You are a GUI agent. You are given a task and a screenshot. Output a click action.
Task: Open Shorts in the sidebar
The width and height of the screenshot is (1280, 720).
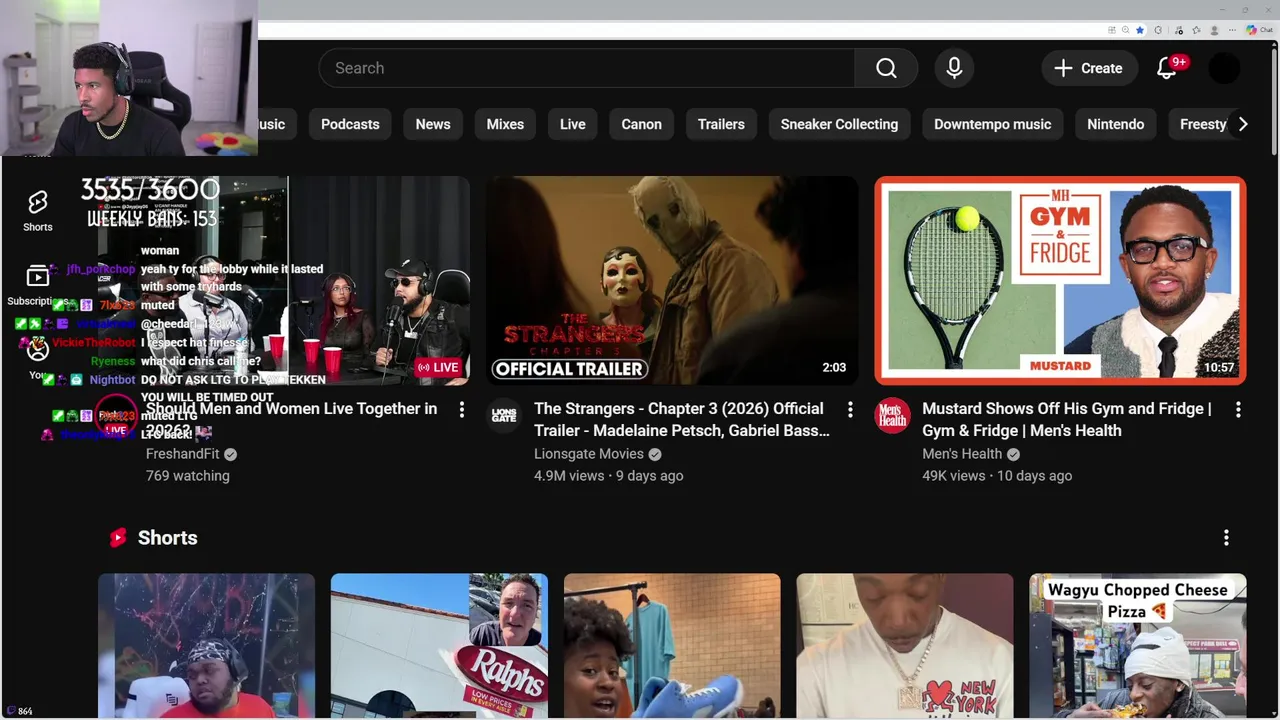point(38,211)
